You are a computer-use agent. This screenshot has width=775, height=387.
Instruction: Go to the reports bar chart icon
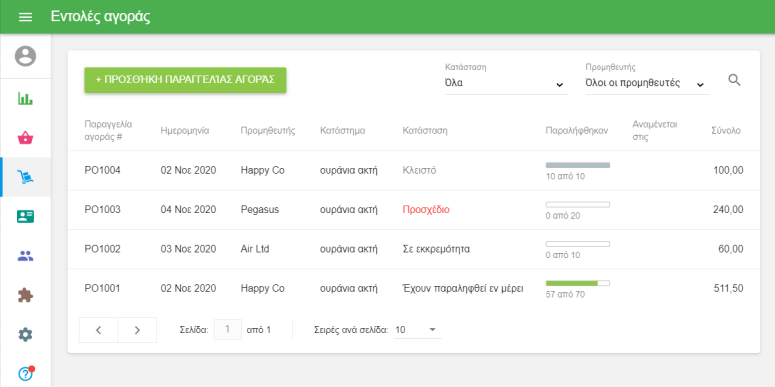25,99
